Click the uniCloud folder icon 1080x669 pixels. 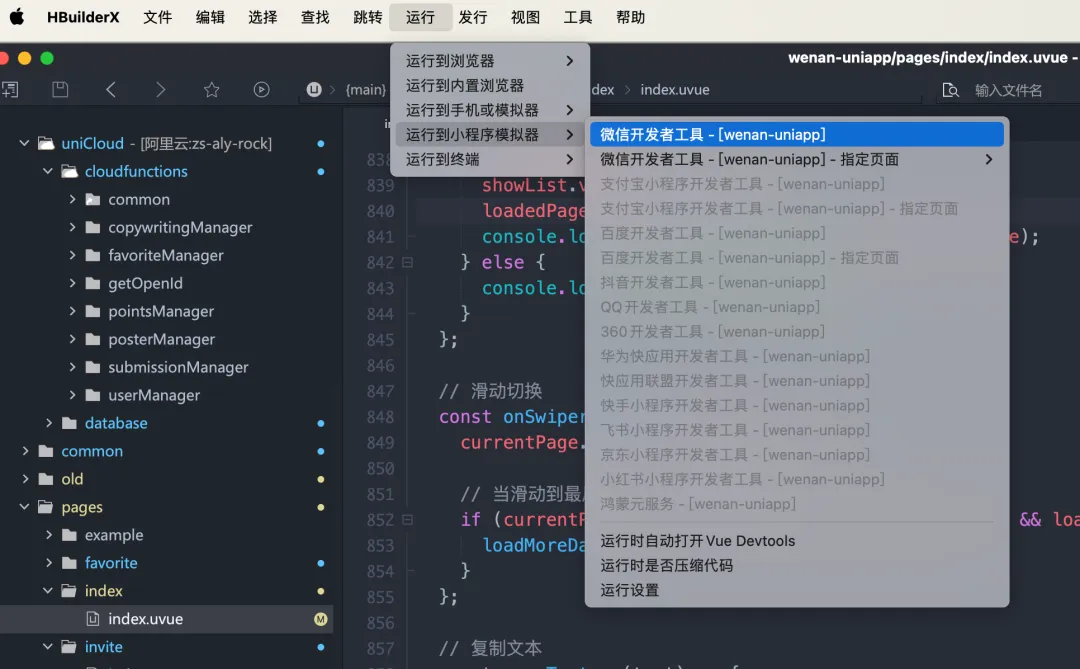click(x=46, y=143)
